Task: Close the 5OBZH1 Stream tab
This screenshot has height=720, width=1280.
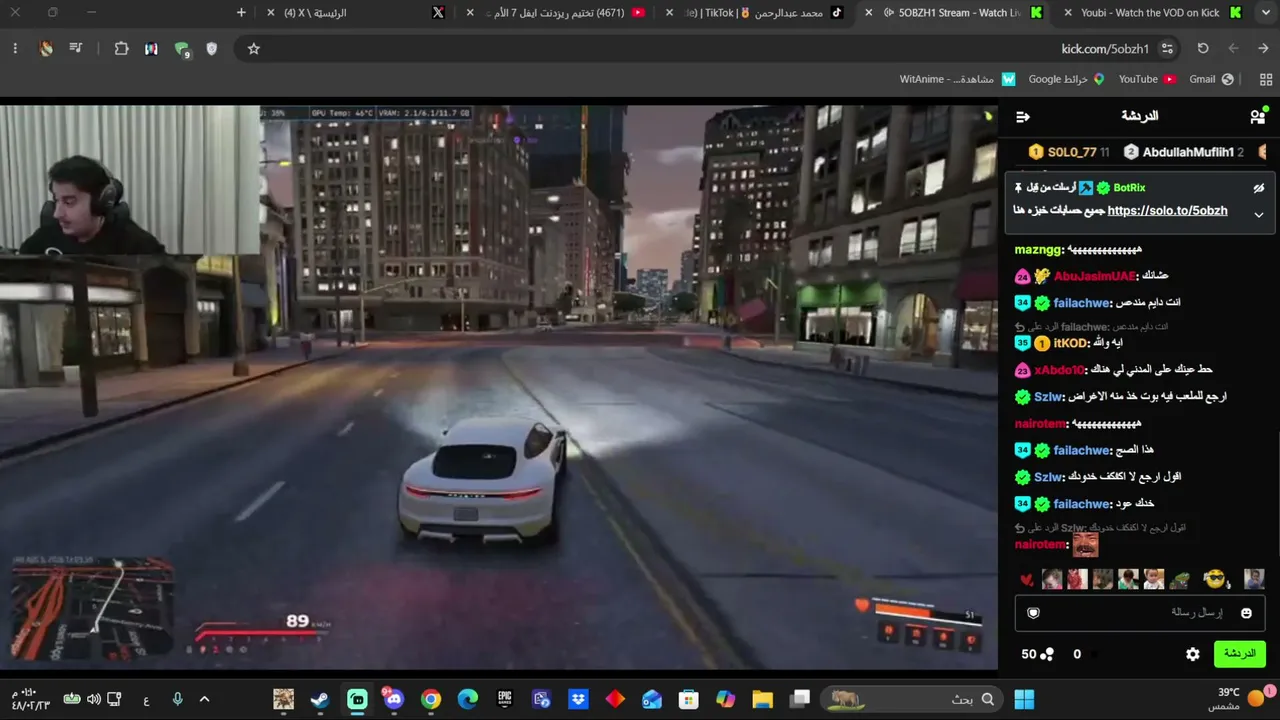Action: 868,13
